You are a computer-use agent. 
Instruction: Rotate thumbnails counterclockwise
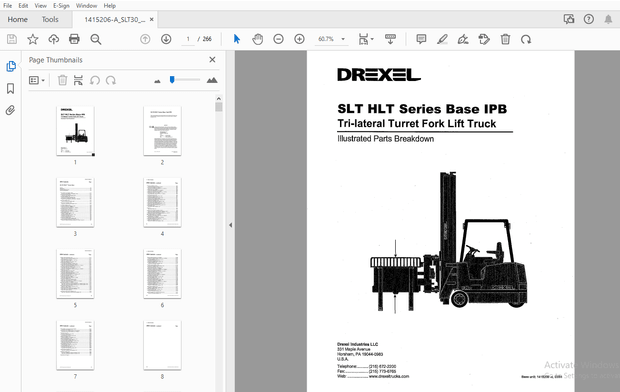(95, 80)
